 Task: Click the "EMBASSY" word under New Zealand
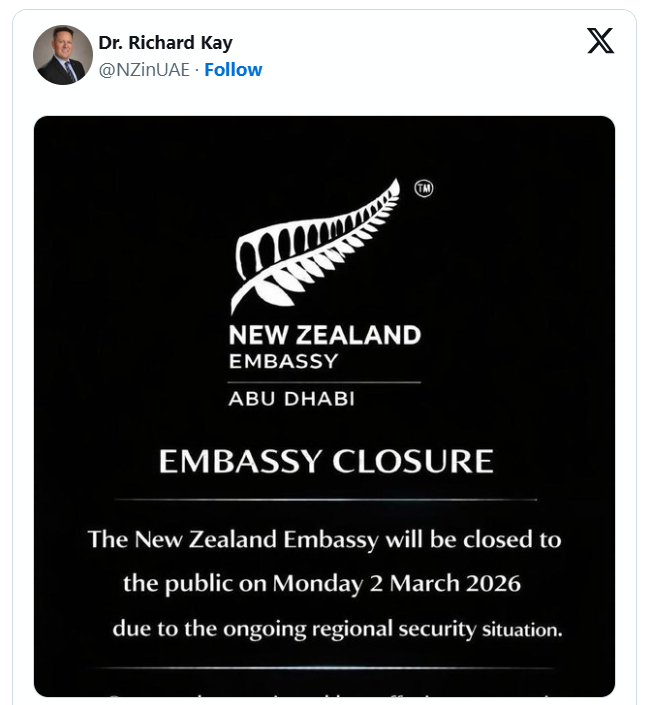point(284,361)
